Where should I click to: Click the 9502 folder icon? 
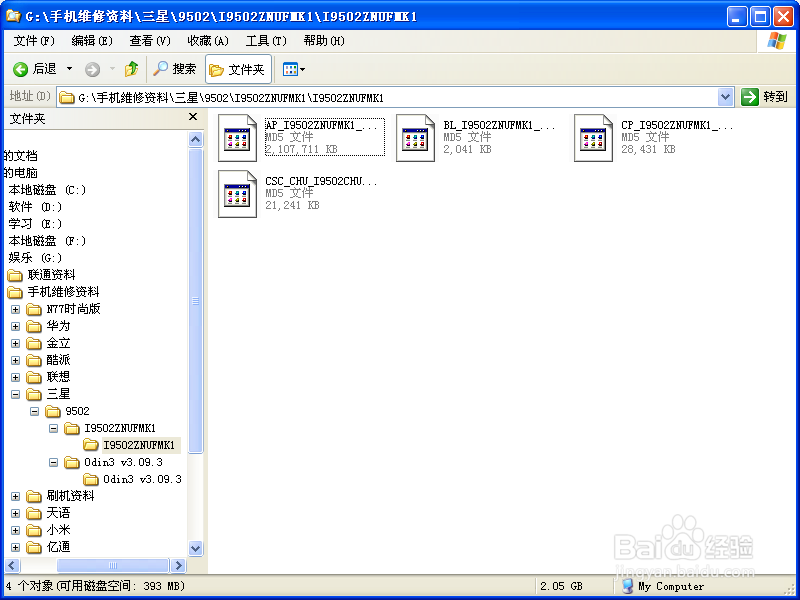(x=53, y=411)
